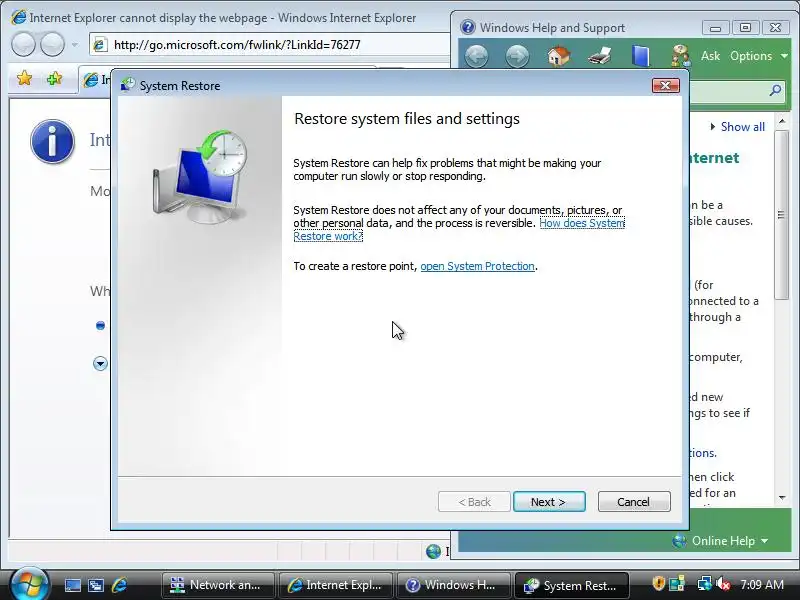
Task: Click Internet Explorer back button
Action: coord(23,44)
